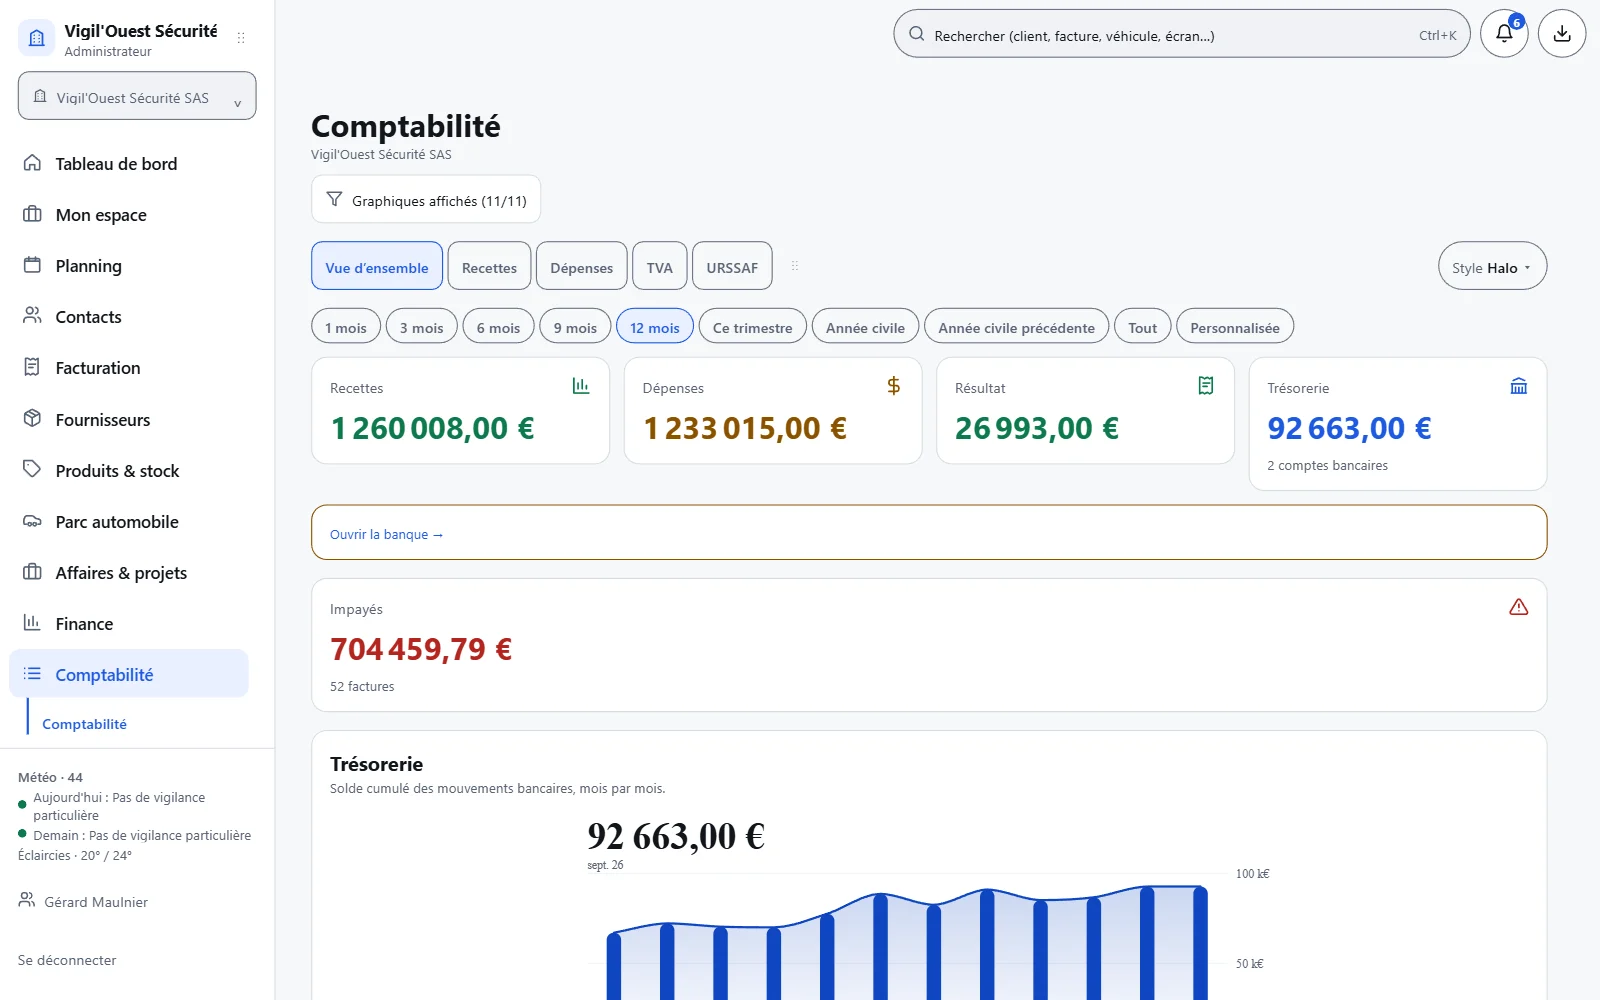This screenshot has width=1600, height=1000.
Task: Click the Résultat 26 993,00 € value
Action: 1037,428
